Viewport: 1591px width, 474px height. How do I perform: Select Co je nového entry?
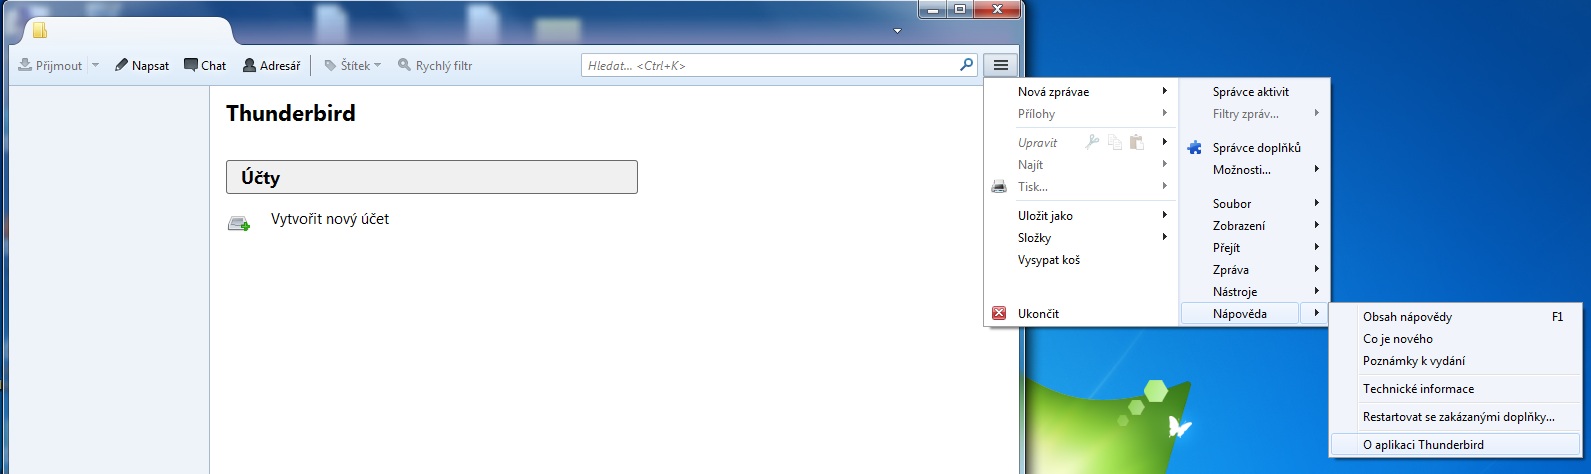pyautogui.click(x=1455, y=338)
